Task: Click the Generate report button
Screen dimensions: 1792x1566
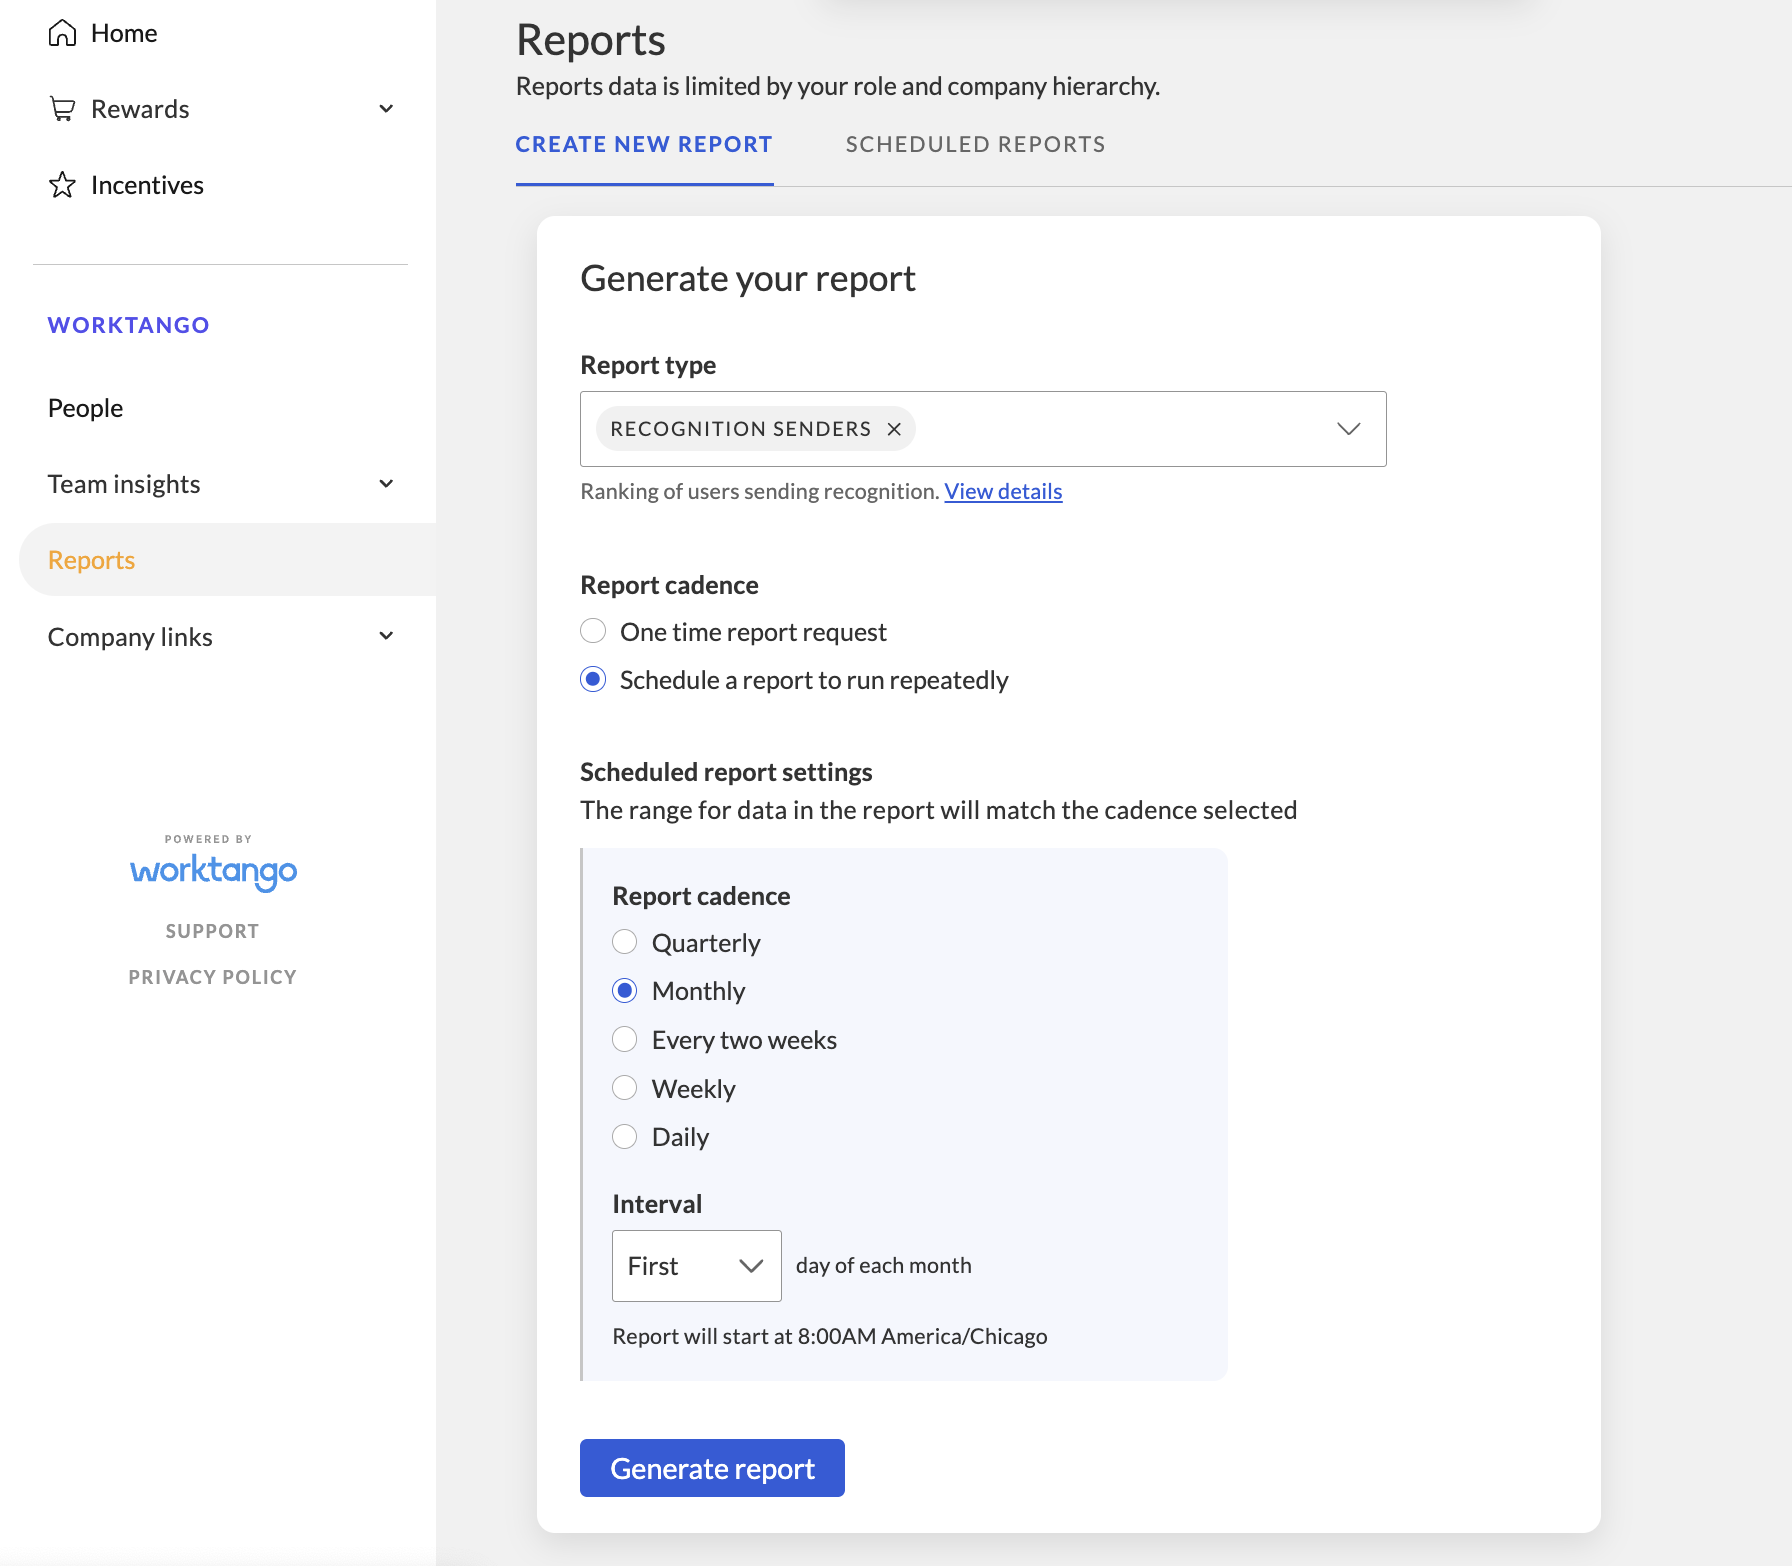Action: [712, 1468]
